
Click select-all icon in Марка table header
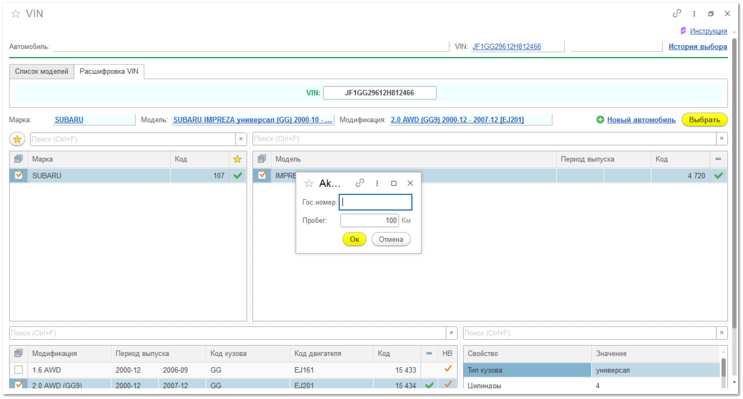(x=18, y=159)
